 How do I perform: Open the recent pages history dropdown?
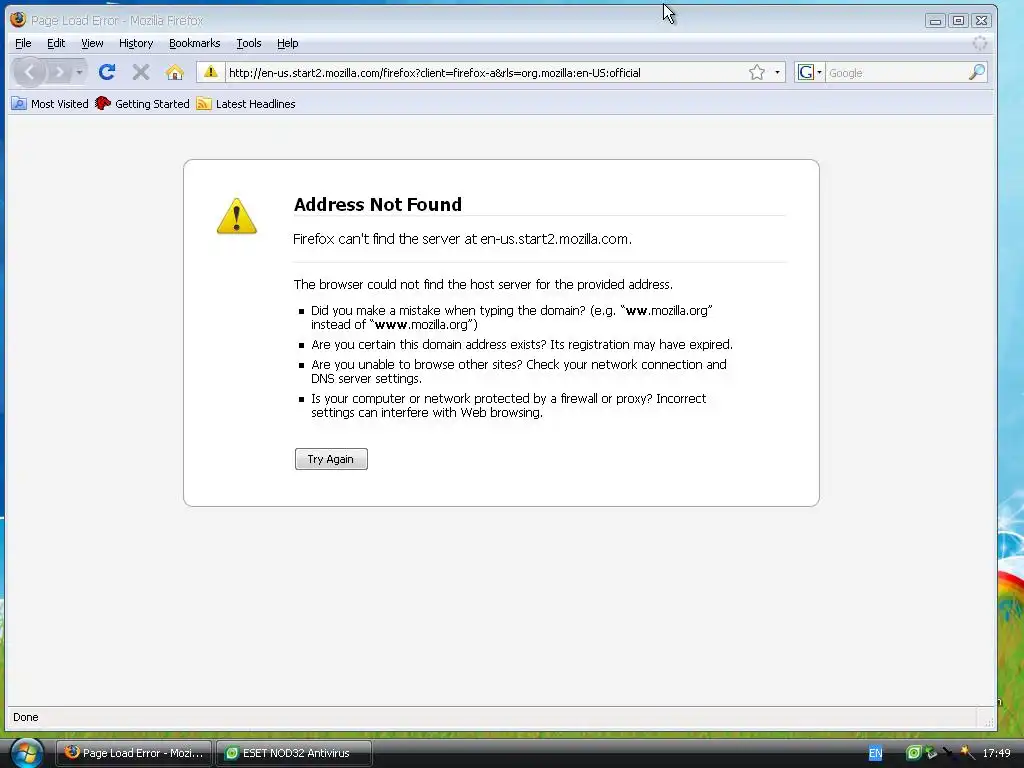click(x=79, y=72)
